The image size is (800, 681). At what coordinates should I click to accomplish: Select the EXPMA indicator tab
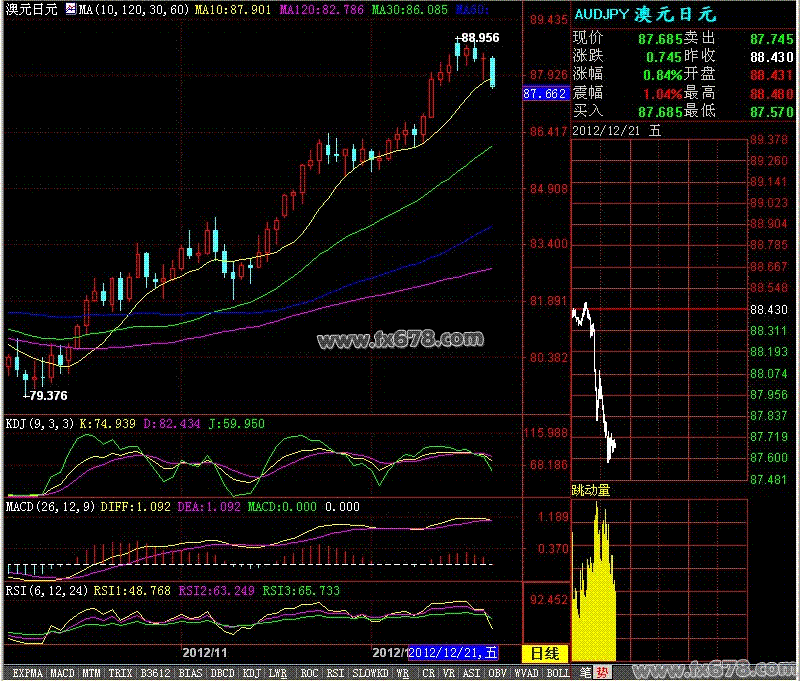pos(28,673)
